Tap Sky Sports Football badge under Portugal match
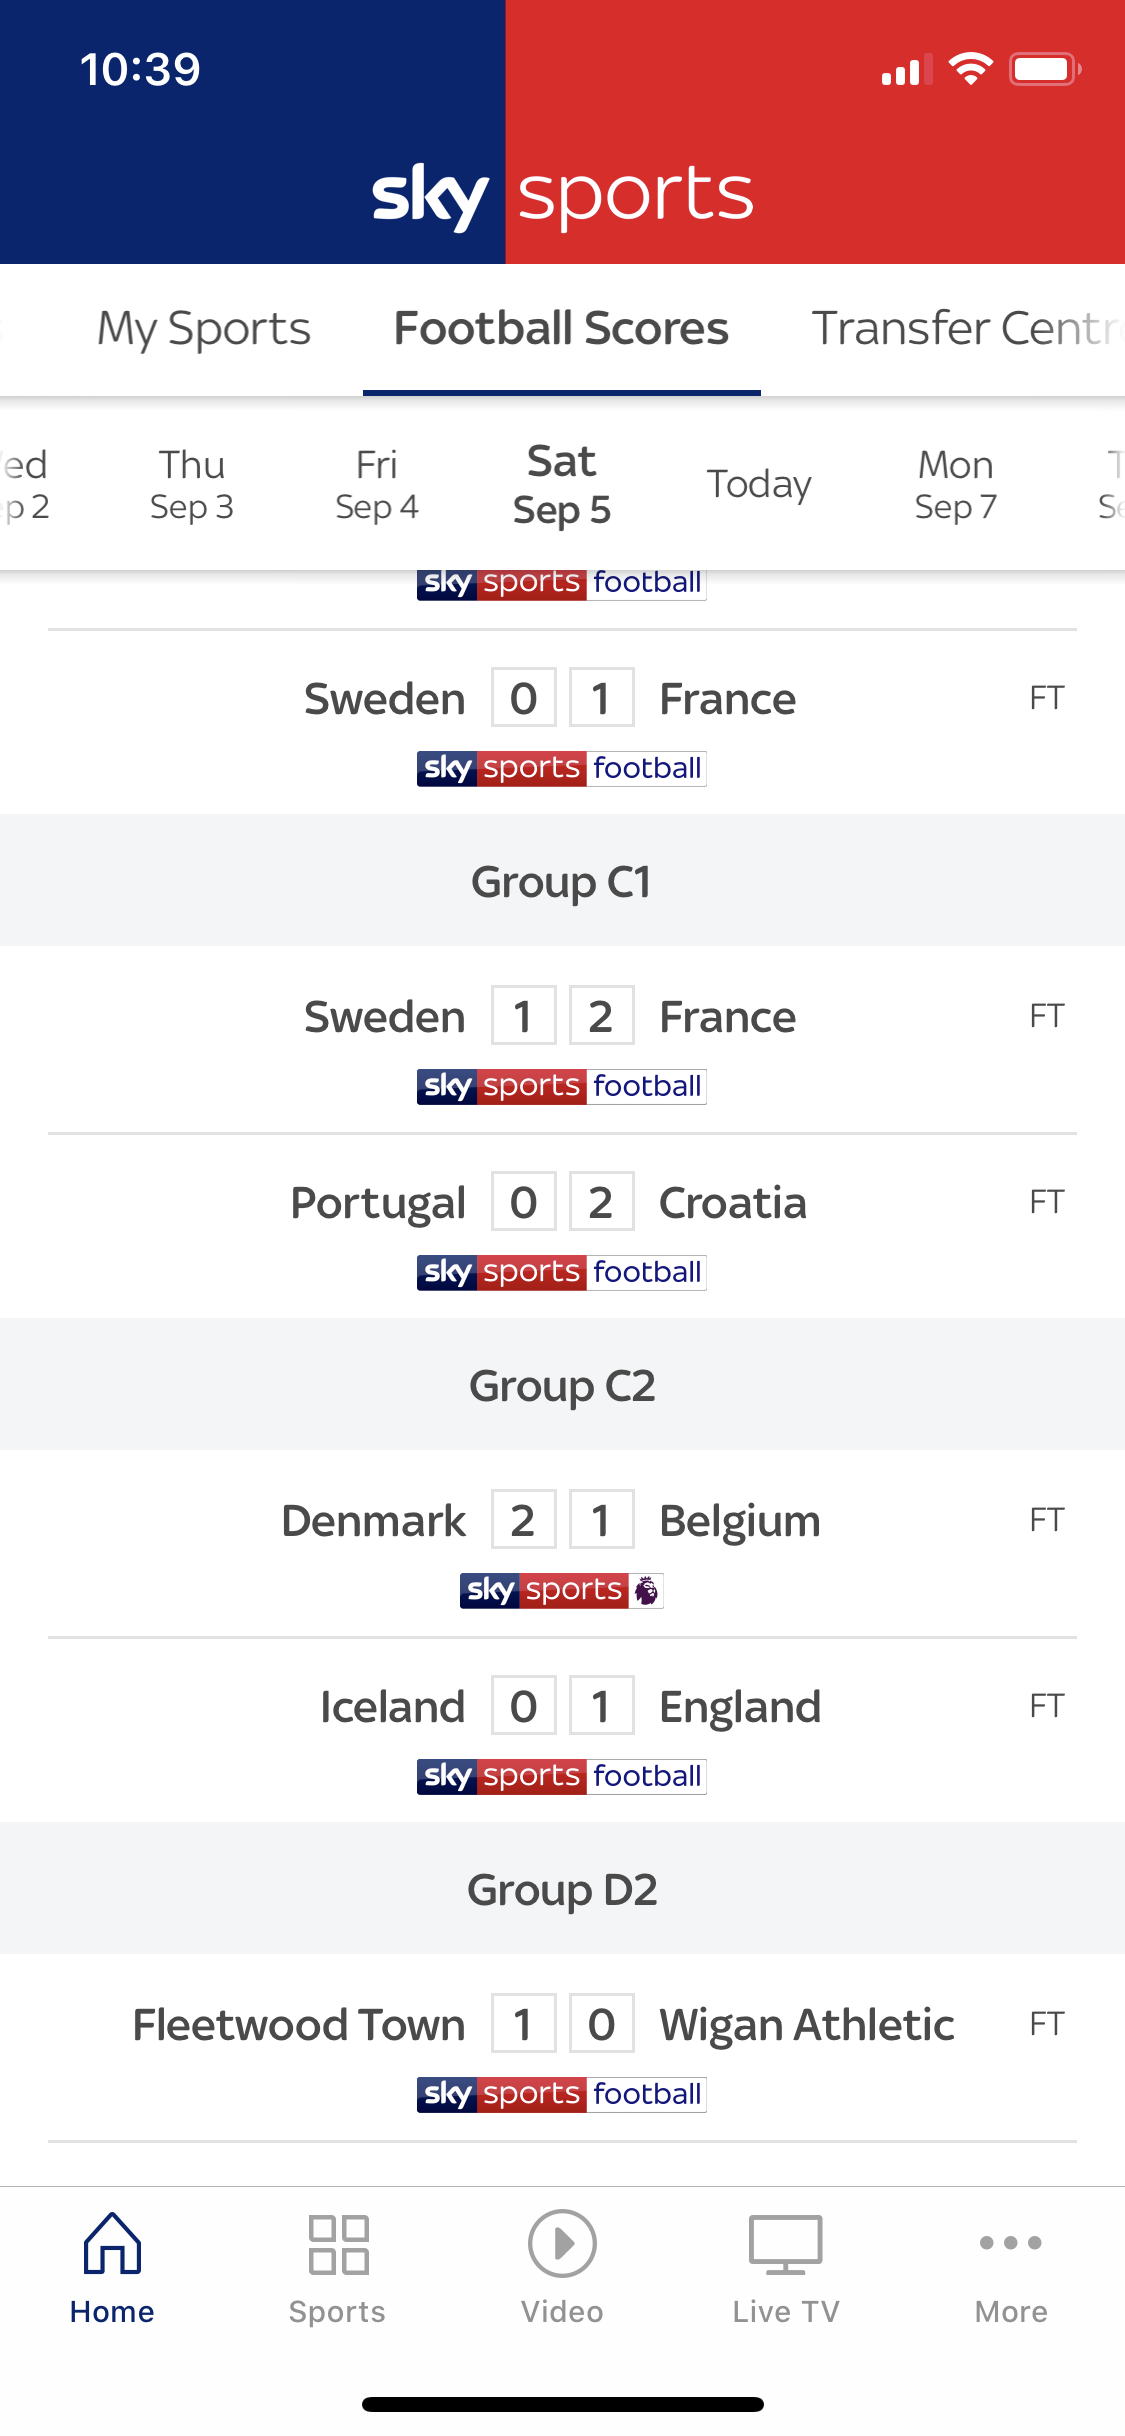This screenshot has width=1125, height=2436. 562,1272
